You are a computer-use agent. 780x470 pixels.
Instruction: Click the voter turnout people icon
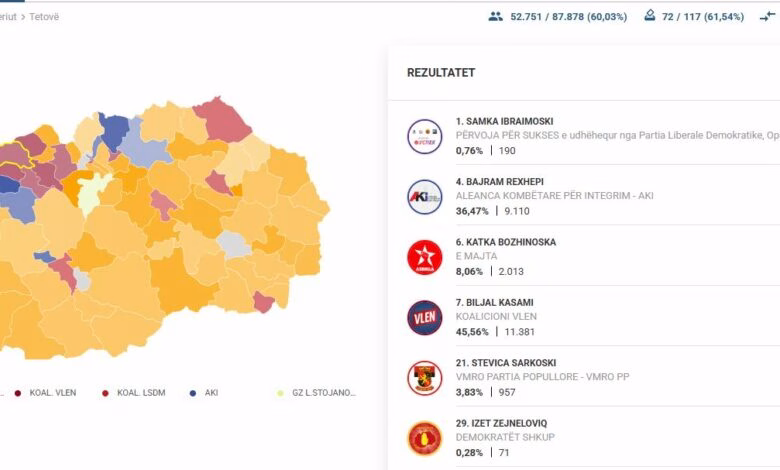[x=496, y=16]
